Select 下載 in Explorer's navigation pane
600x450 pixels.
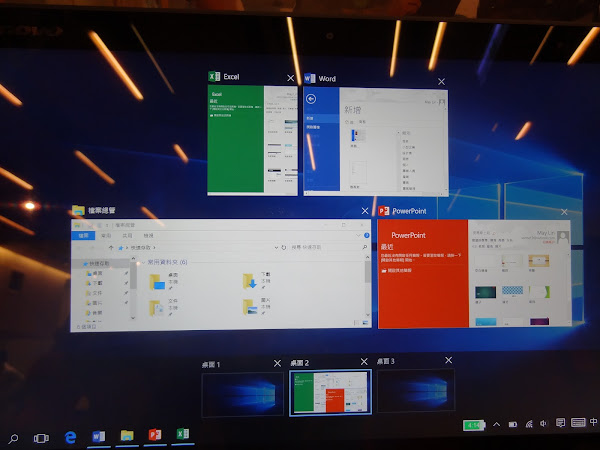click(x=97, y=283)
